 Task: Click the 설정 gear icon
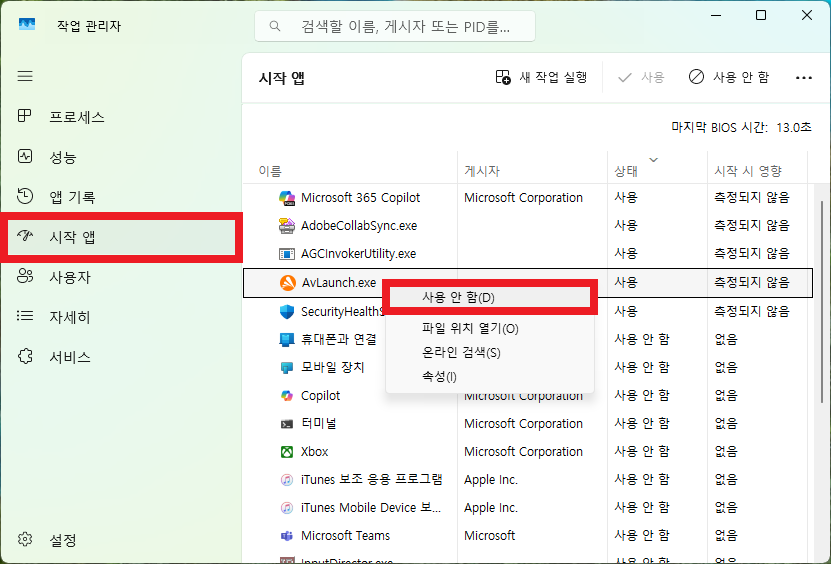(24, 539)
